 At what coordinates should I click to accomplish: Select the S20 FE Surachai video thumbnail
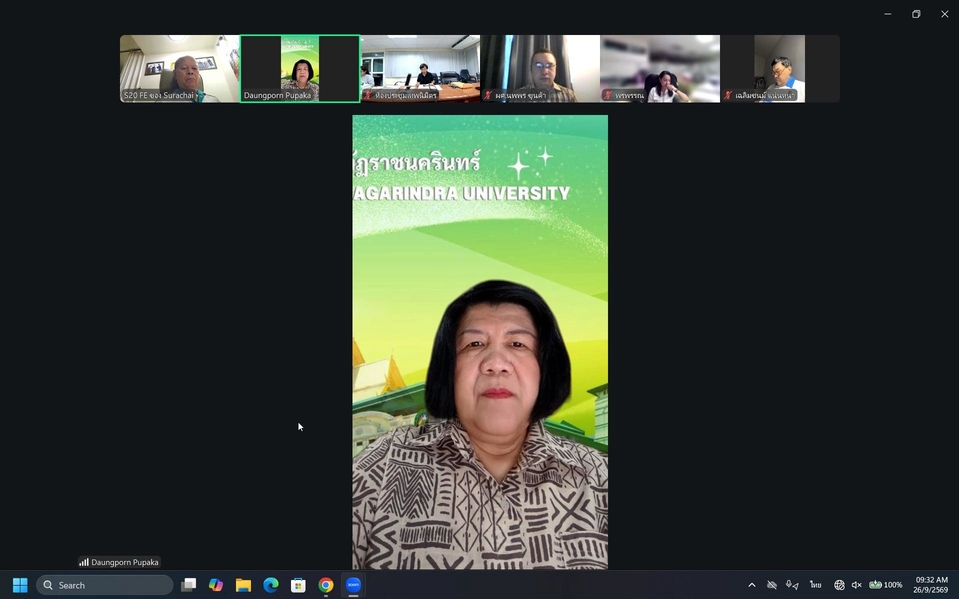[x=179, y=69]
